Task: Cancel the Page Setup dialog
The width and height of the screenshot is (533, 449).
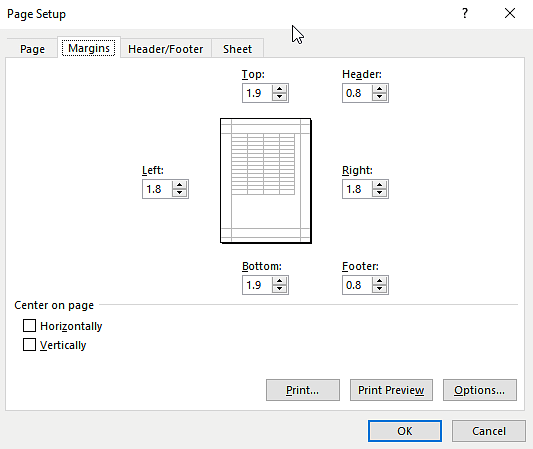Action: click(489, 431)
